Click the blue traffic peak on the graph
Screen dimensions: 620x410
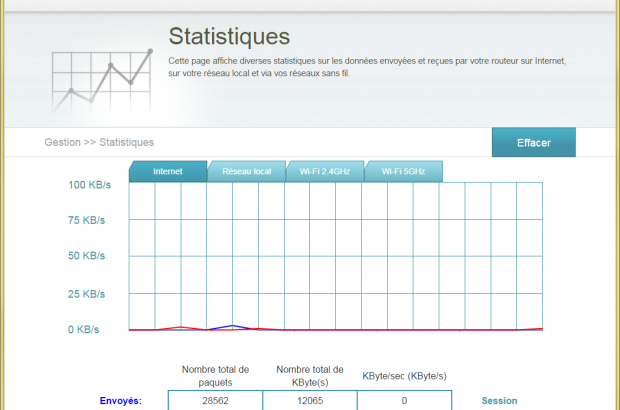point(233,326)
